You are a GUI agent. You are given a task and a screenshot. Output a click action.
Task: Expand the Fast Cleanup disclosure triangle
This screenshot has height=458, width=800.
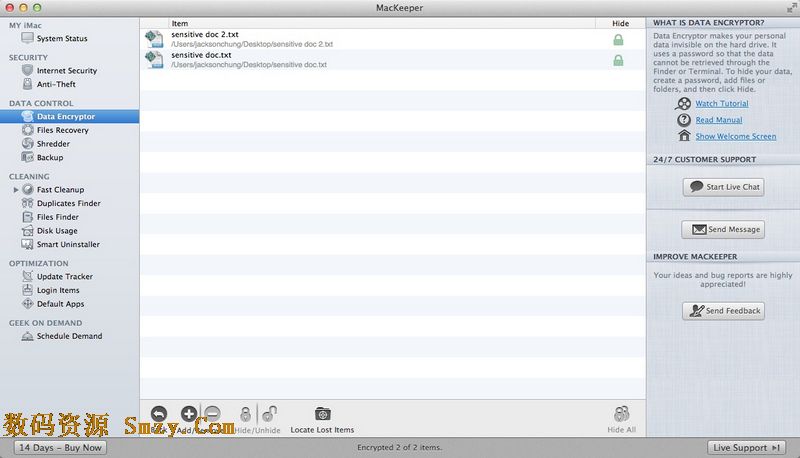coord(16,190)
